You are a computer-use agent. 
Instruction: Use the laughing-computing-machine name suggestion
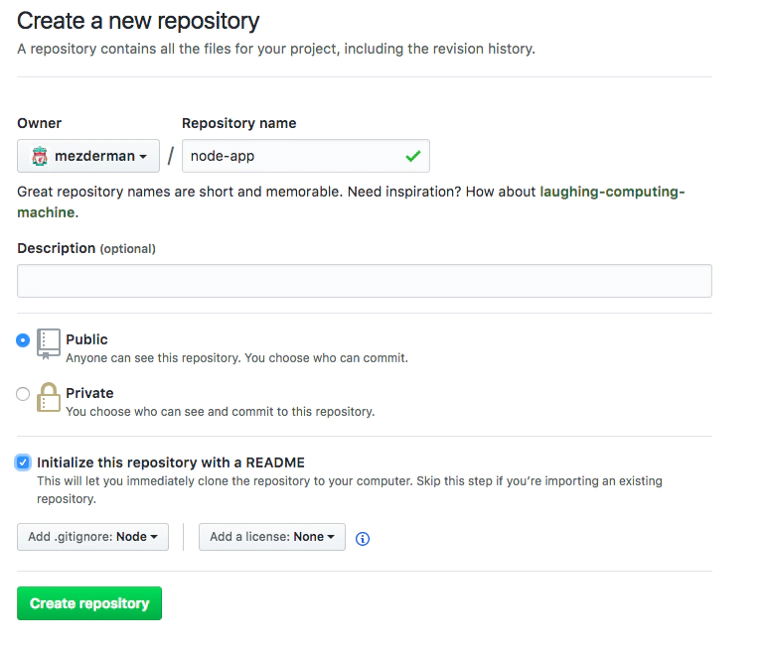click(x=351, y=202)
